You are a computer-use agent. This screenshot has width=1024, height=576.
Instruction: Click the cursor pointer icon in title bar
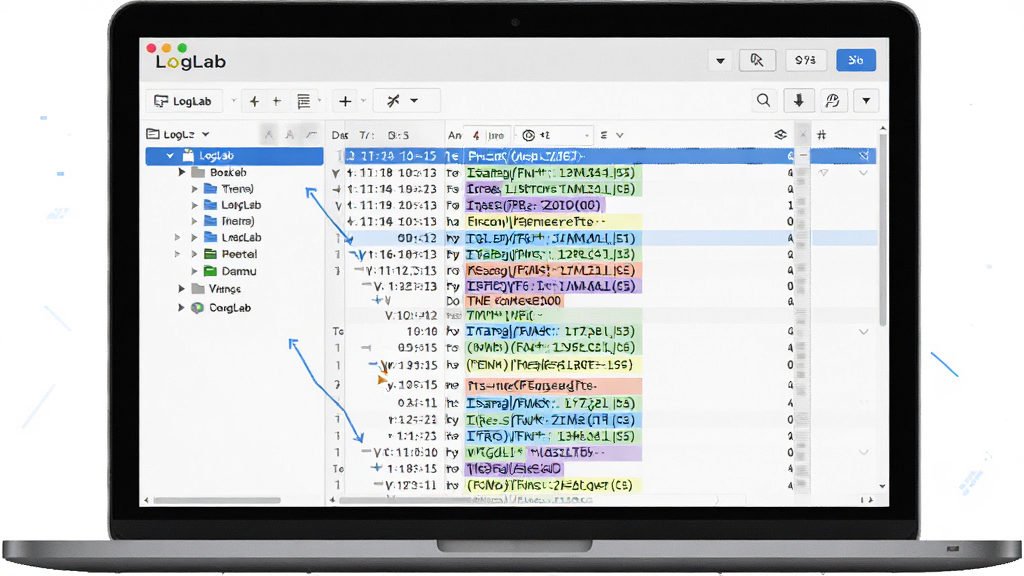click(x=757, y=60)
